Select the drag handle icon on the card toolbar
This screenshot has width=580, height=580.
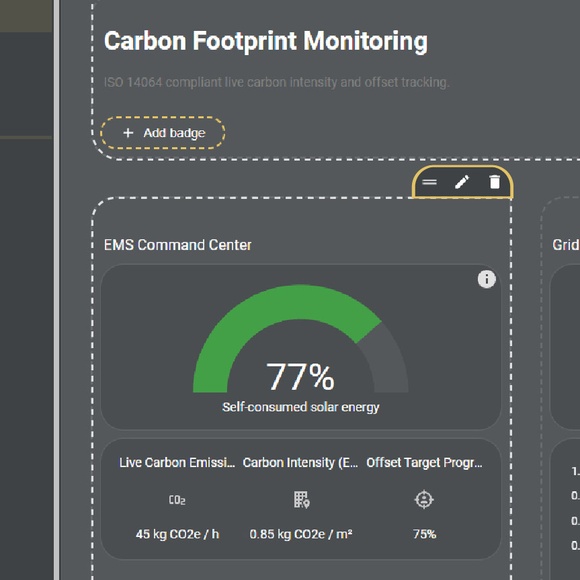pos(429,182)
